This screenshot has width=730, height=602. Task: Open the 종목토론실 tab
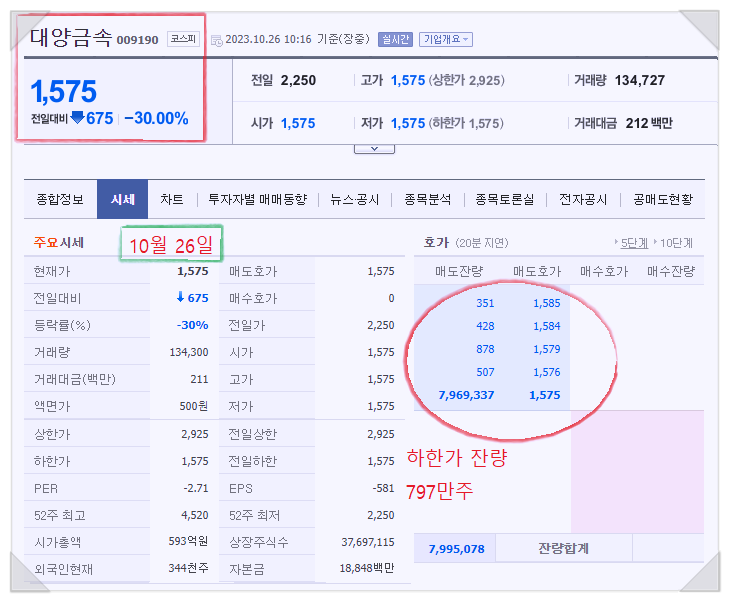[x=505, y=200]
